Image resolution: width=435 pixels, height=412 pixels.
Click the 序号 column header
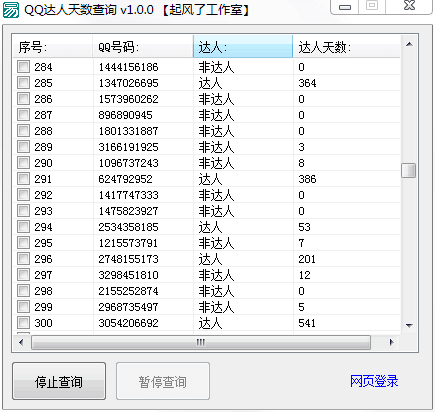(x=53, y=47)
